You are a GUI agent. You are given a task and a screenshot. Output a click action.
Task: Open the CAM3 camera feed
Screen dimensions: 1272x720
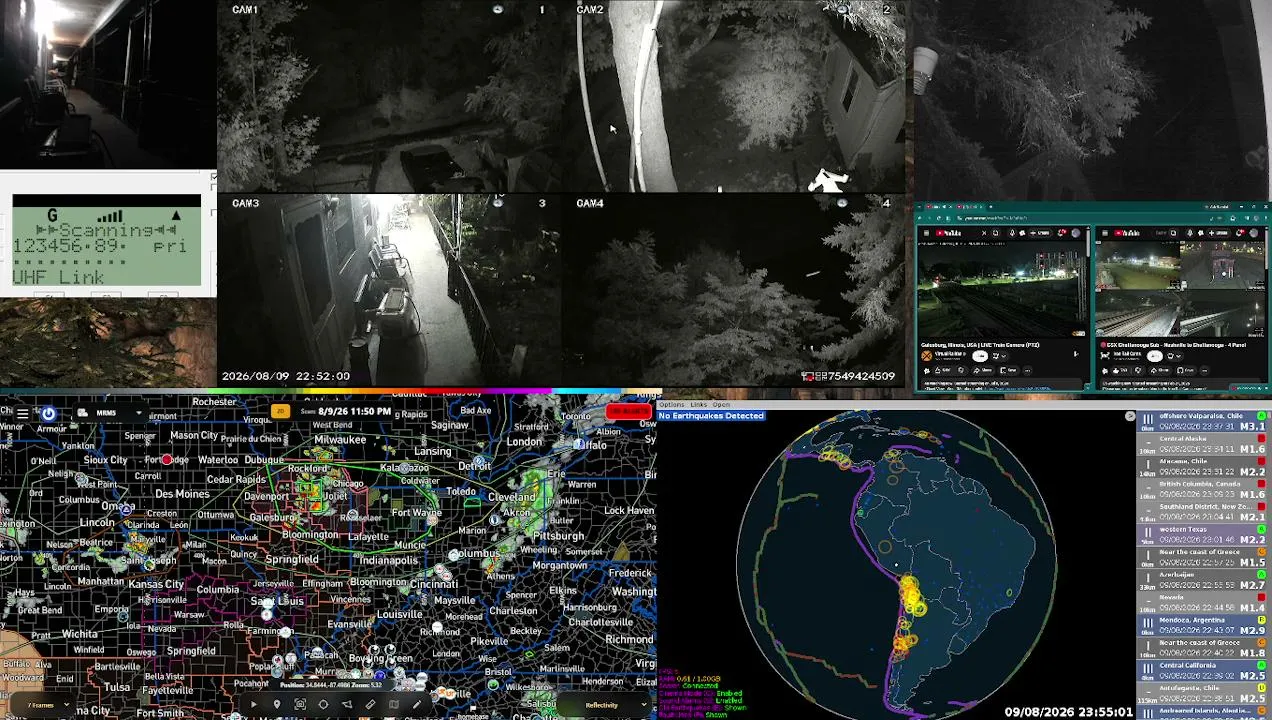[x=391, y=290]
